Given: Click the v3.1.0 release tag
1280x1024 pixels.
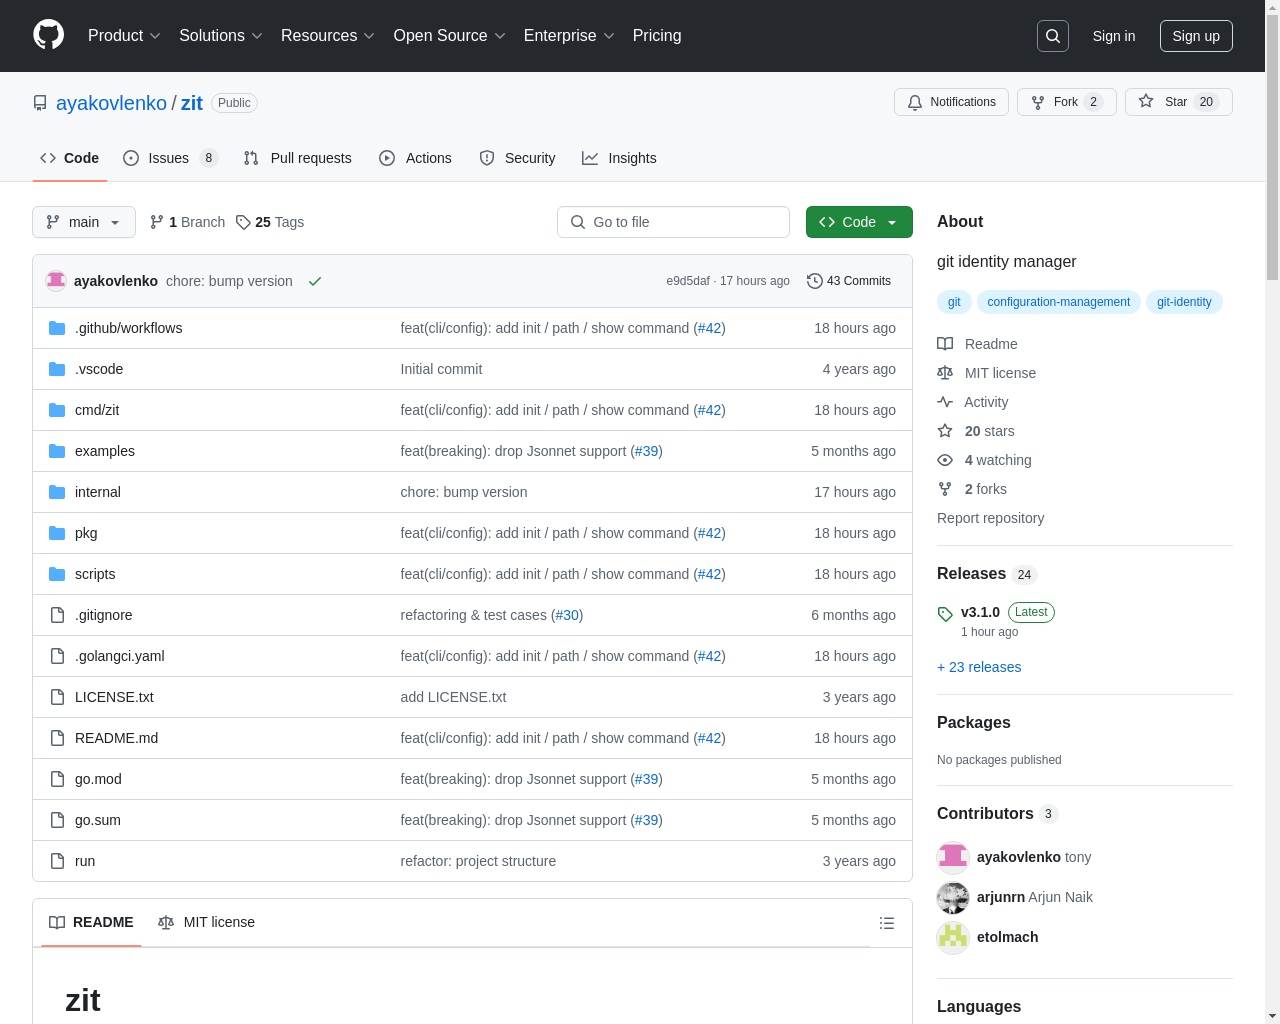Looking at the screenshot, I should click(980, 612).
